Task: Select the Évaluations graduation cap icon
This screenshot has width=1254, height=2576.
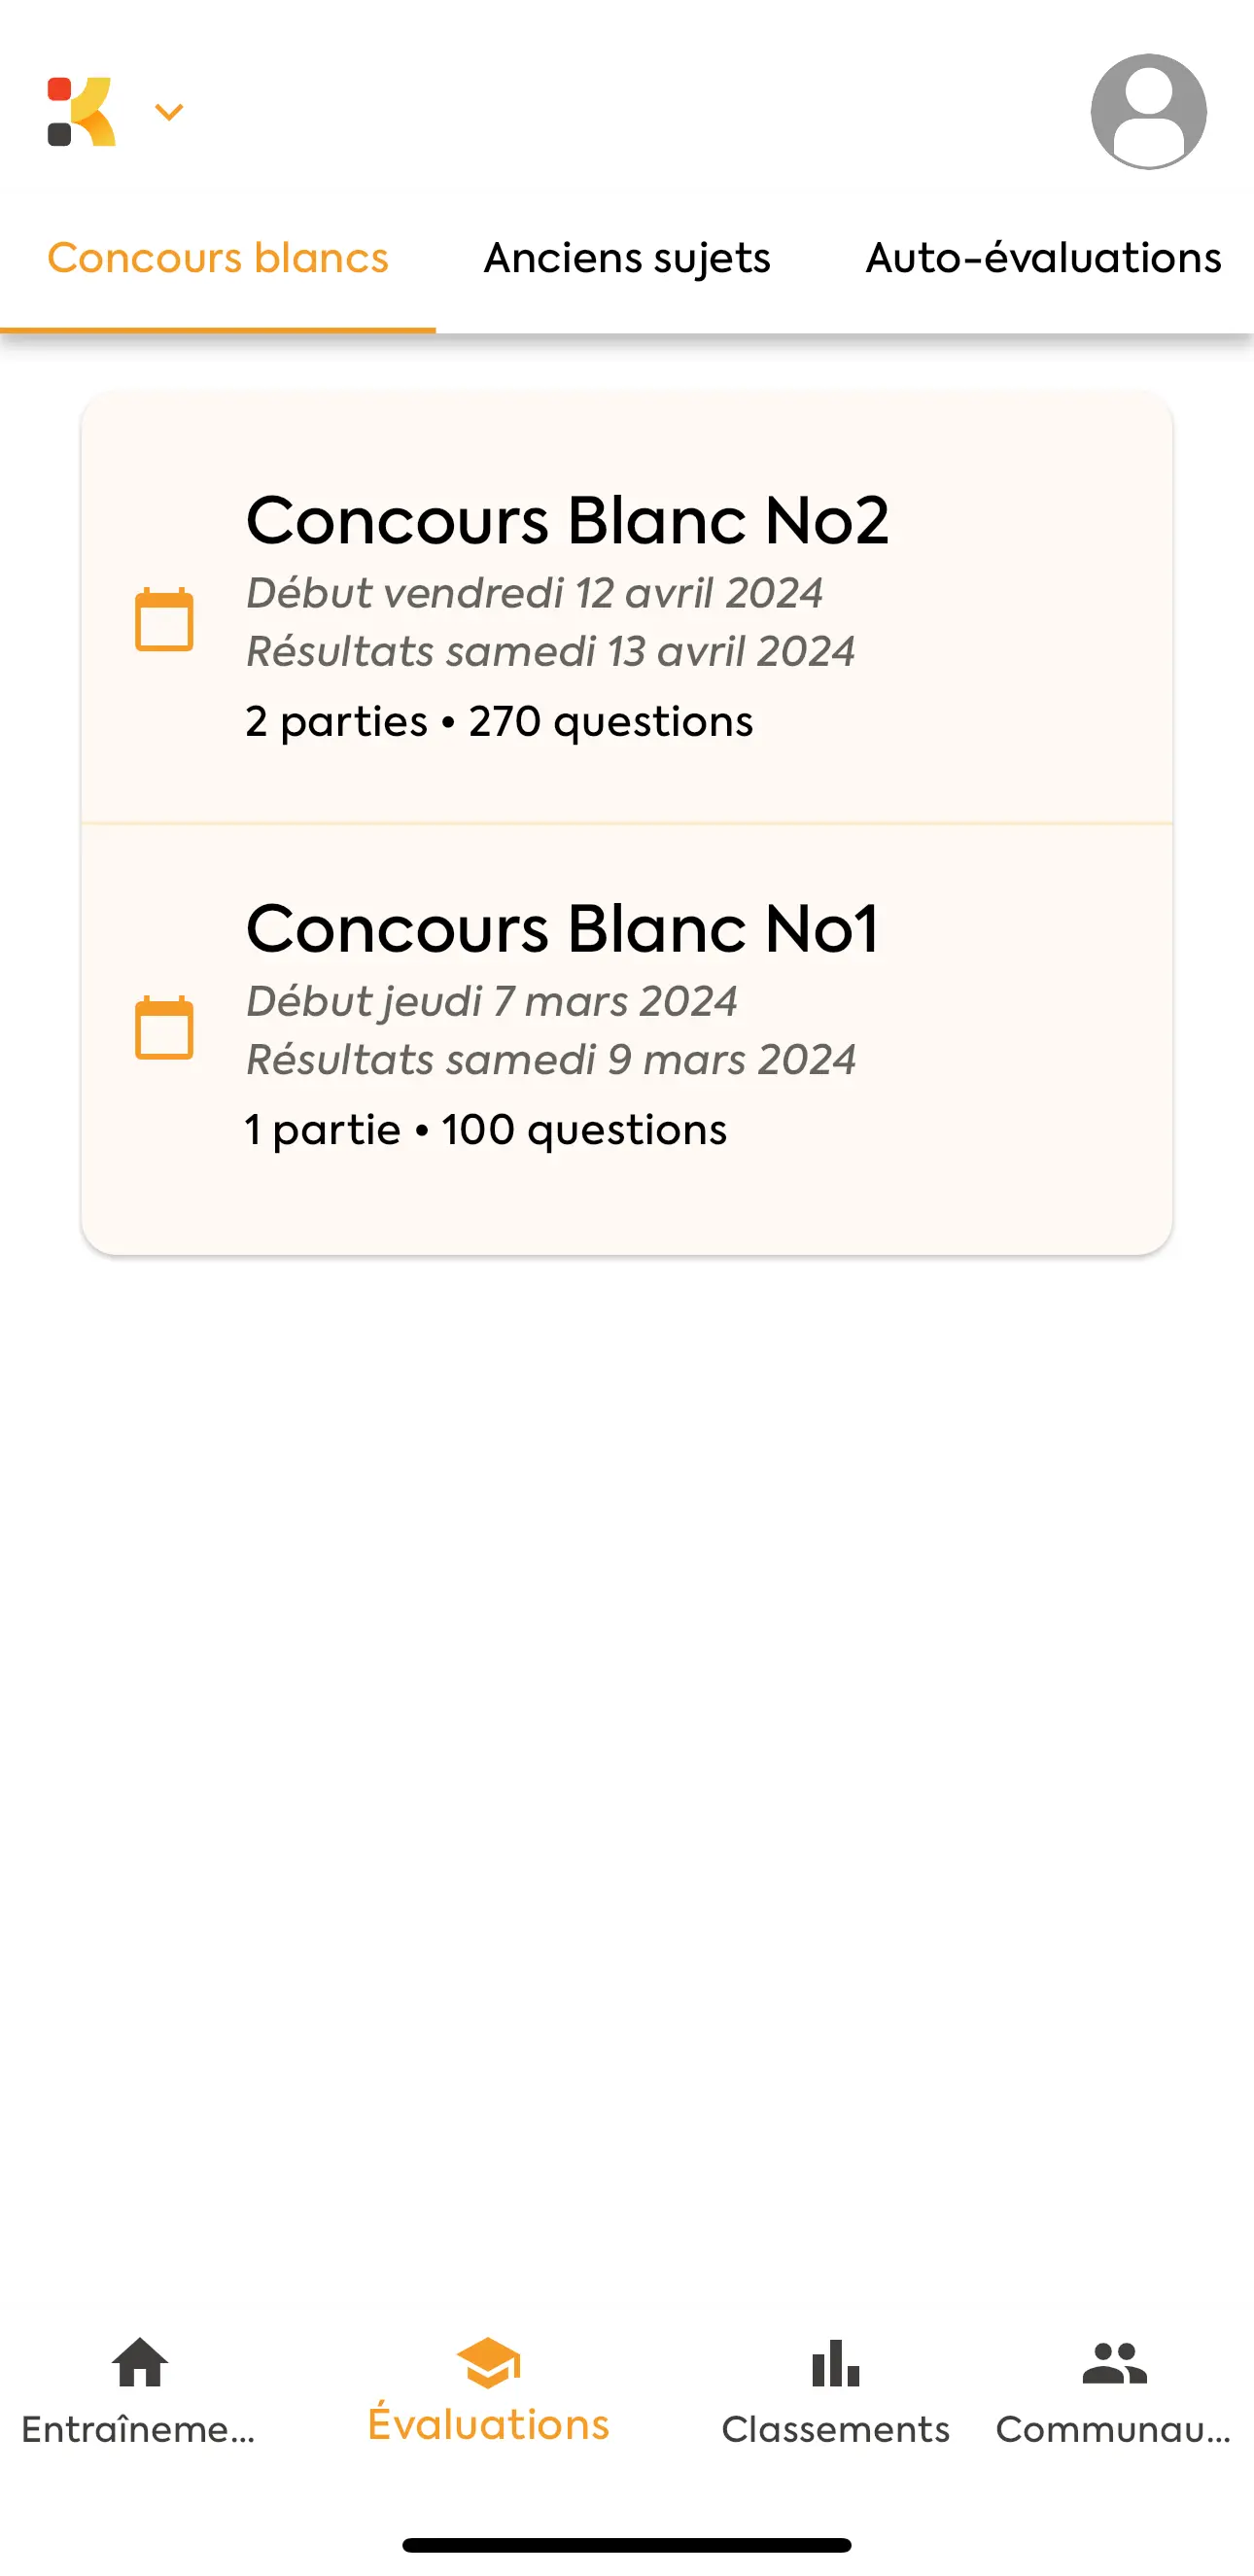Action: (488, 2362)
